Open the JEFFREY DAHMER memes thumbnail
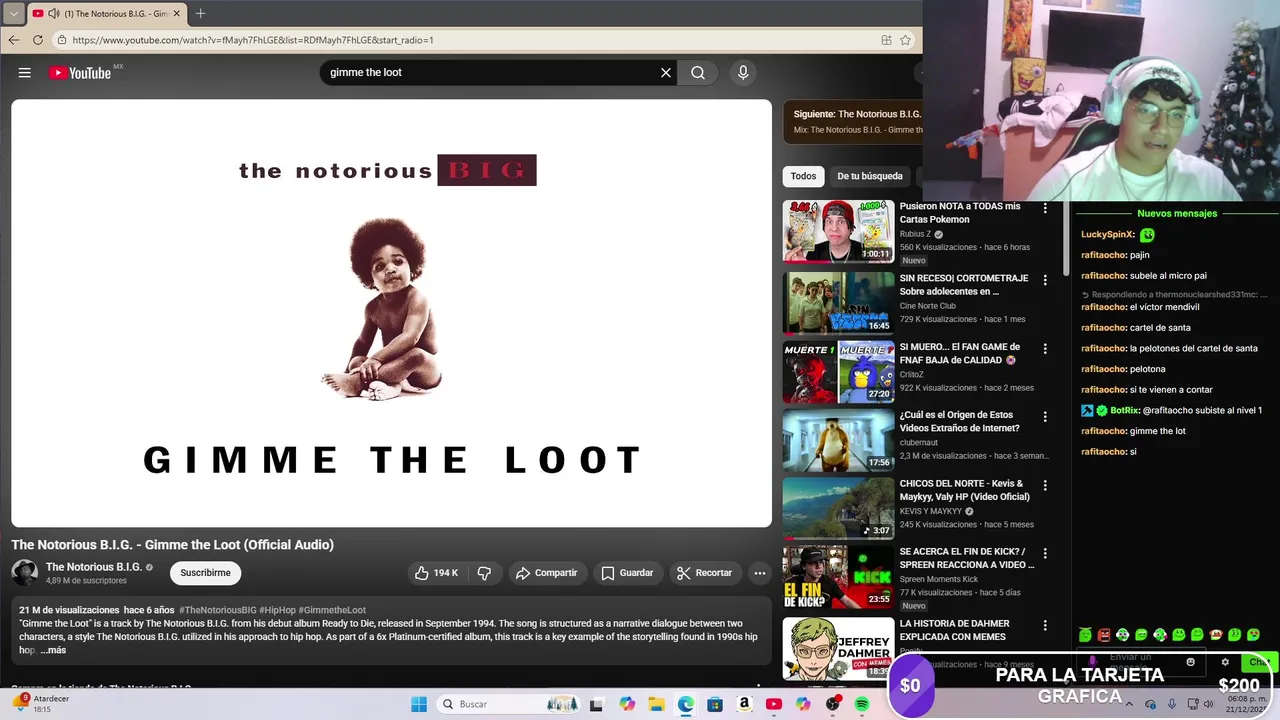Image resolution: width=1280 pixels, height=720 pixels. point(838,648)
